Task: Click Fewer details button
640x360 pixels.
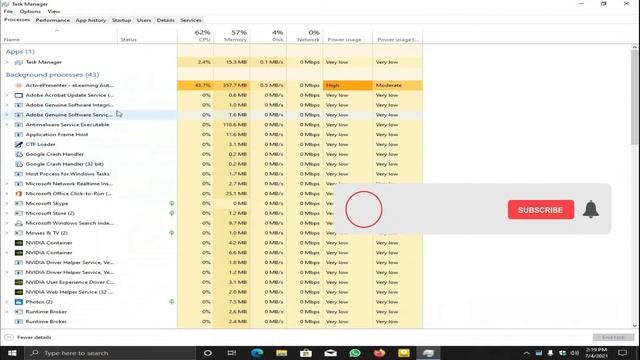Action: pos(28,337)
